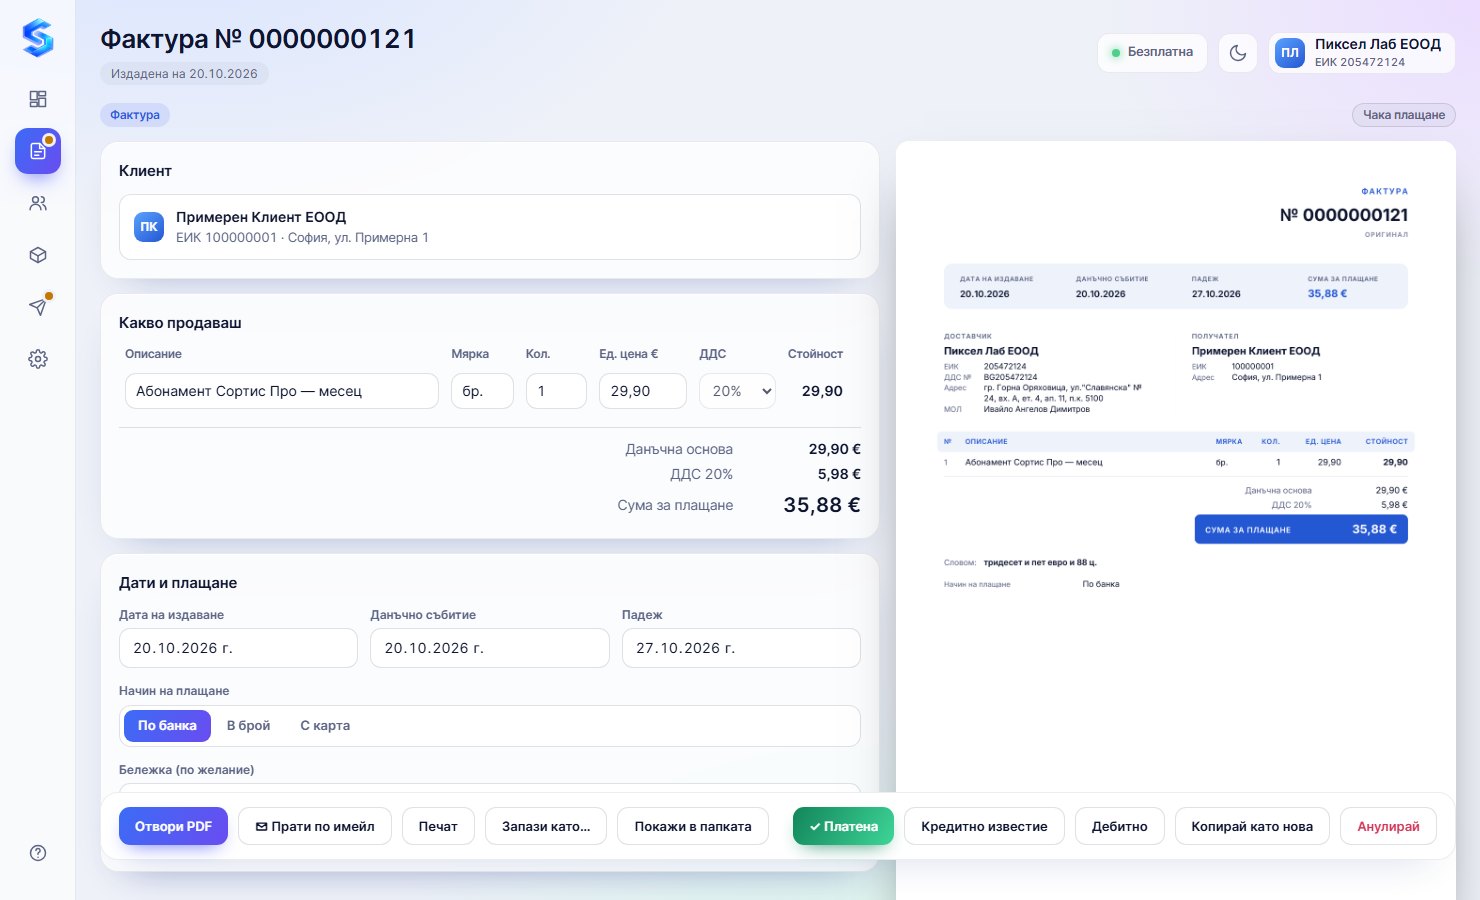Click the quantity field Кол.
This screenshot has width=1480, height=900.
tap(556, 391)
